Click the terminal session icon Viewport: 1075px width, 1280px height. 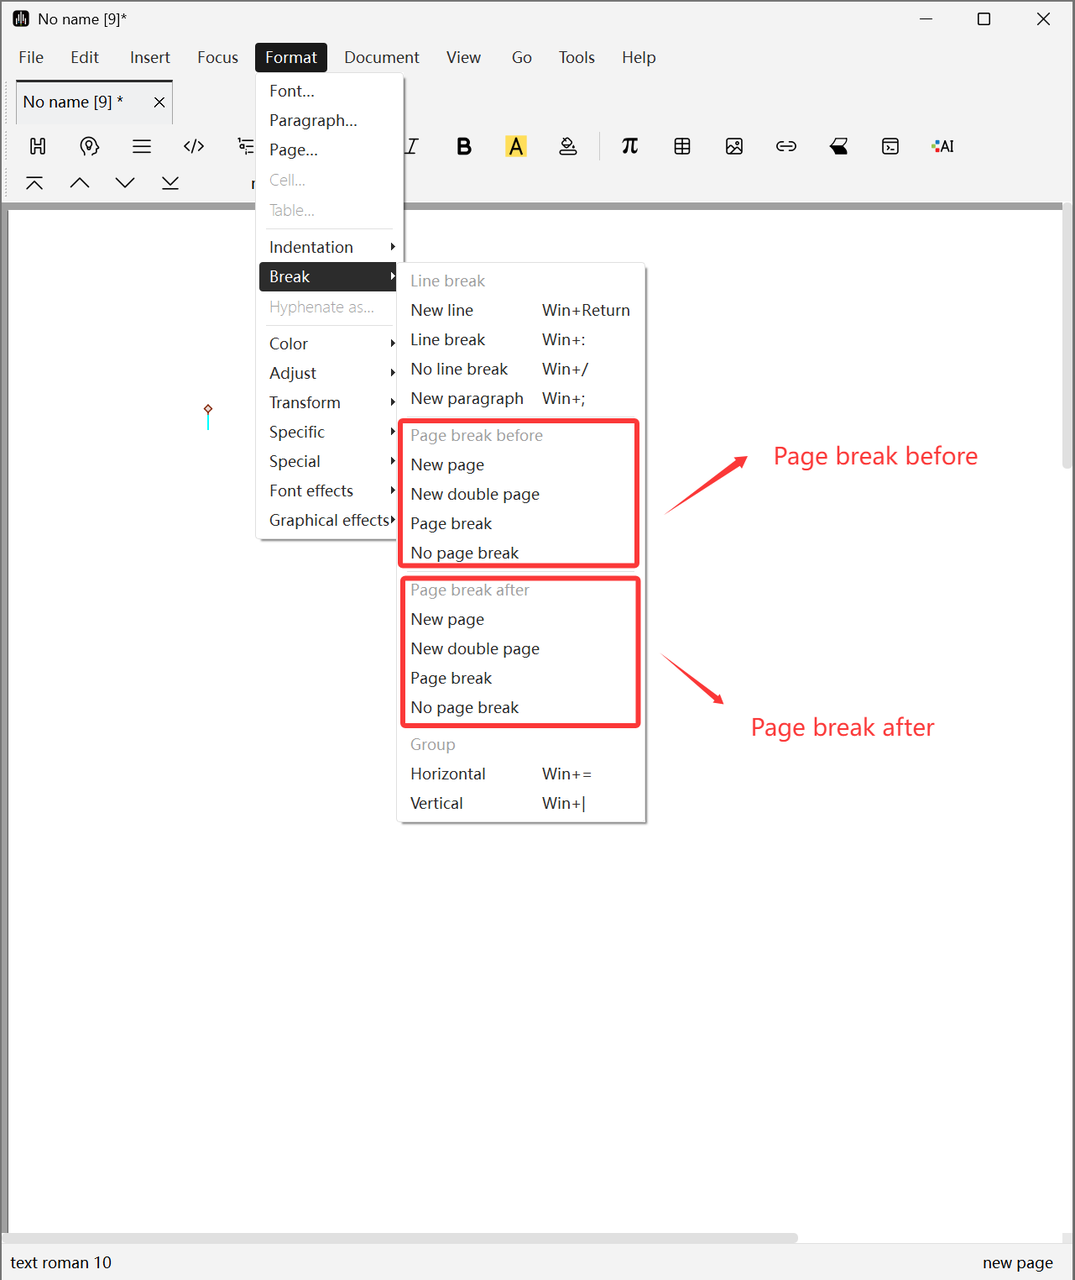click(x=890, y=147)
